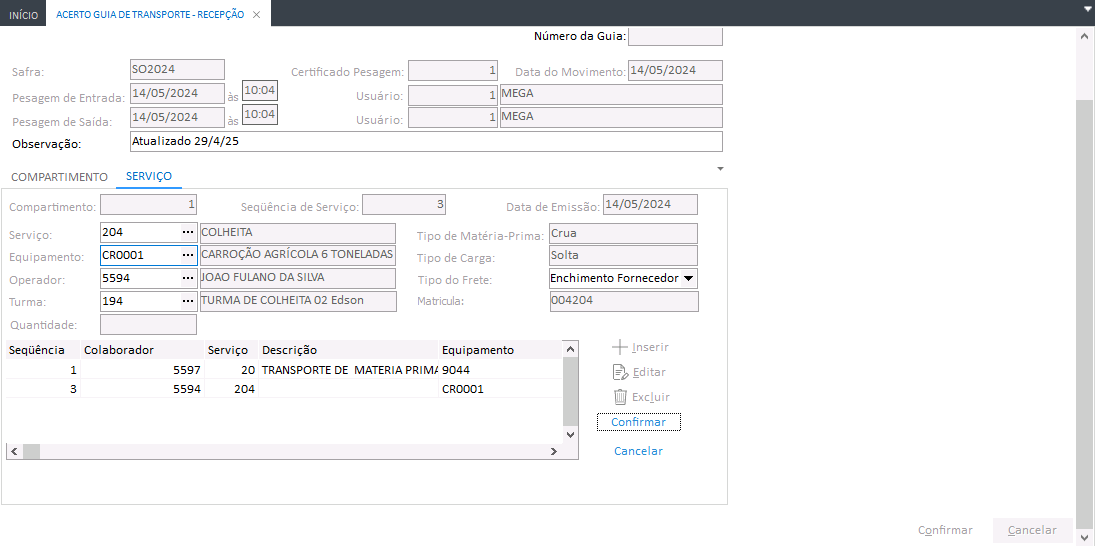Click the grid Equipamento column header
The image size is (1095, 546).
coord(500,350)
